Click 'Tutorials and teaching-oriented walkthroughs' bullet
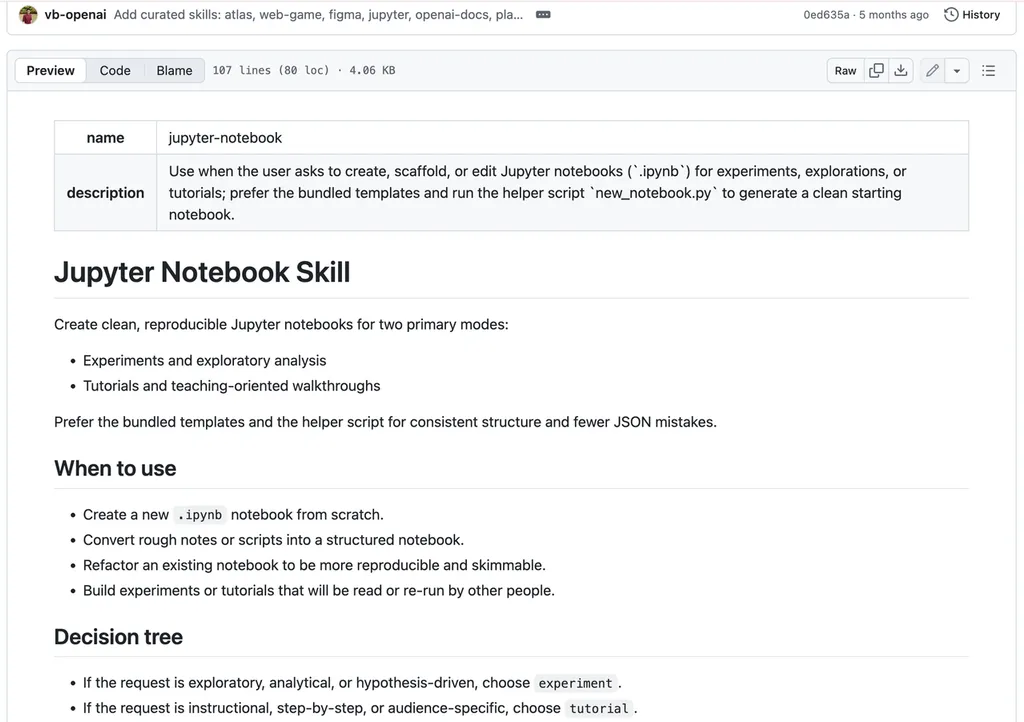 (231, 386)
